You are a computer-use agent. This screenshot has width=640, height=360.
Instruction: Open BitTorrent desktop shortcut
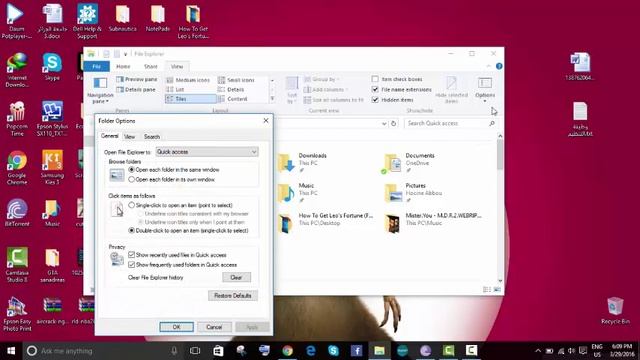click(17, 213)
